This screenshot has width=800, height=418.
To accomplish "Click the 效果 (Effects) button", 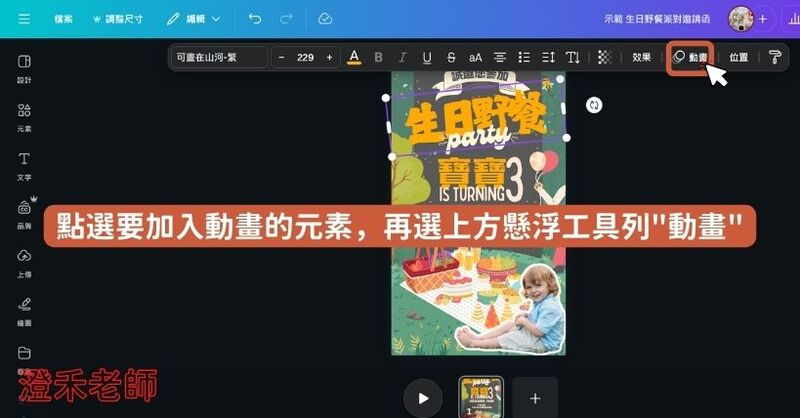I will pyautogui.click(x=641, y=58).
